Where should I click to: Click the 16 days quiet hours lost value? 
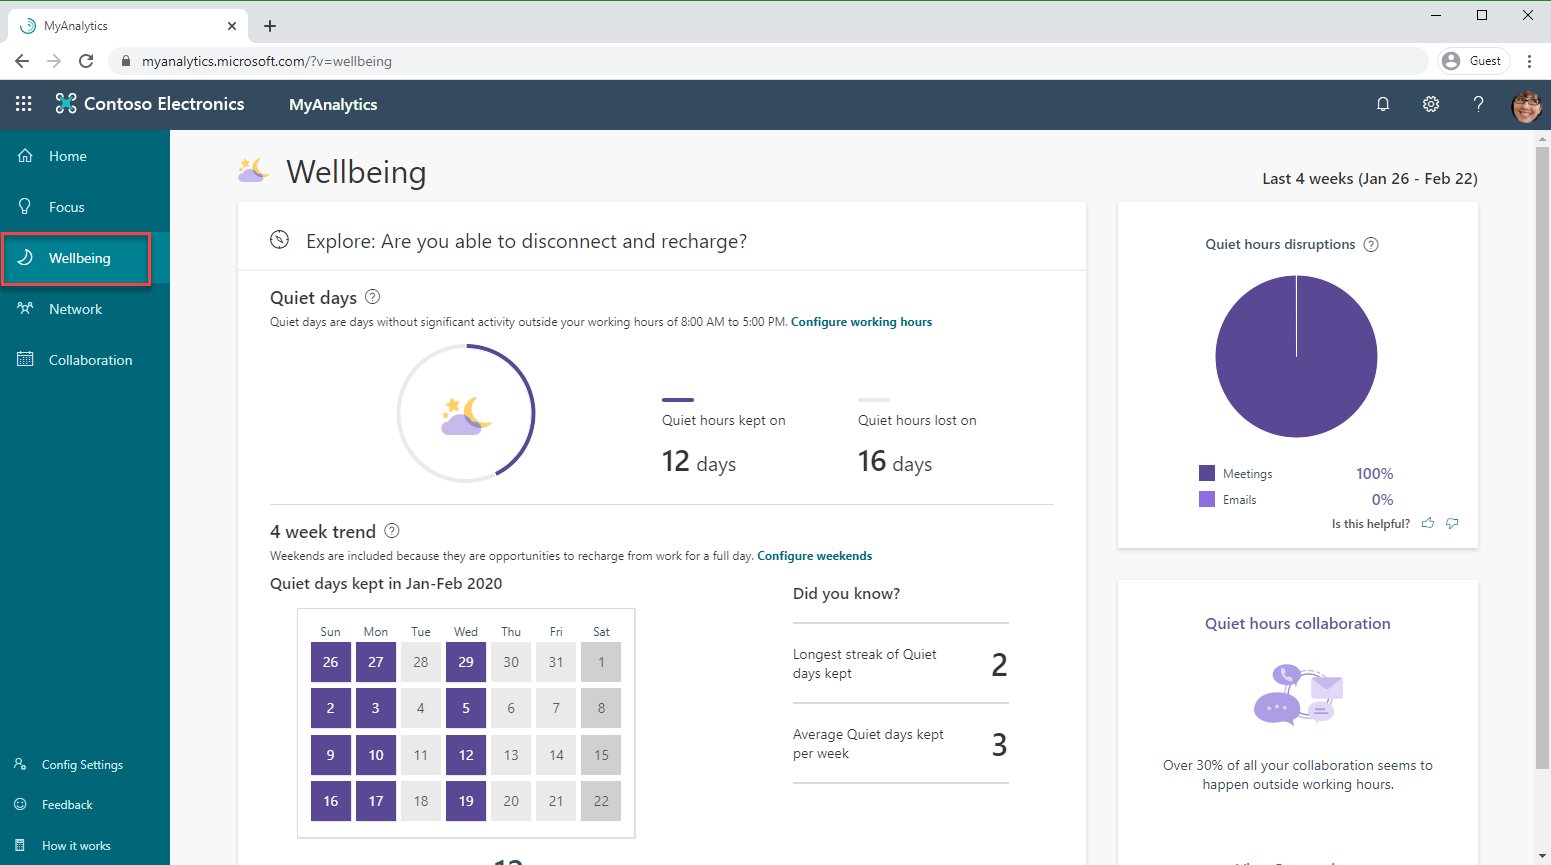pyautogui.click(x=895, y=461)
